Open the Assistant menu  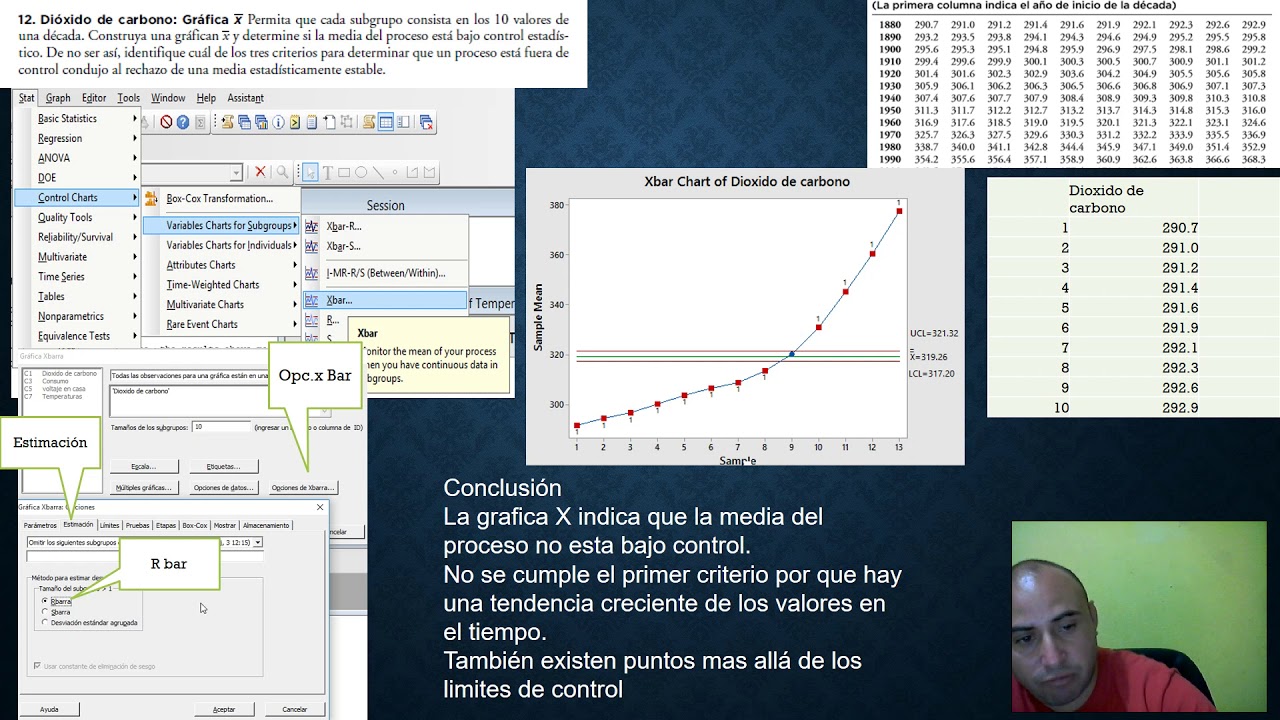[245, 98]
